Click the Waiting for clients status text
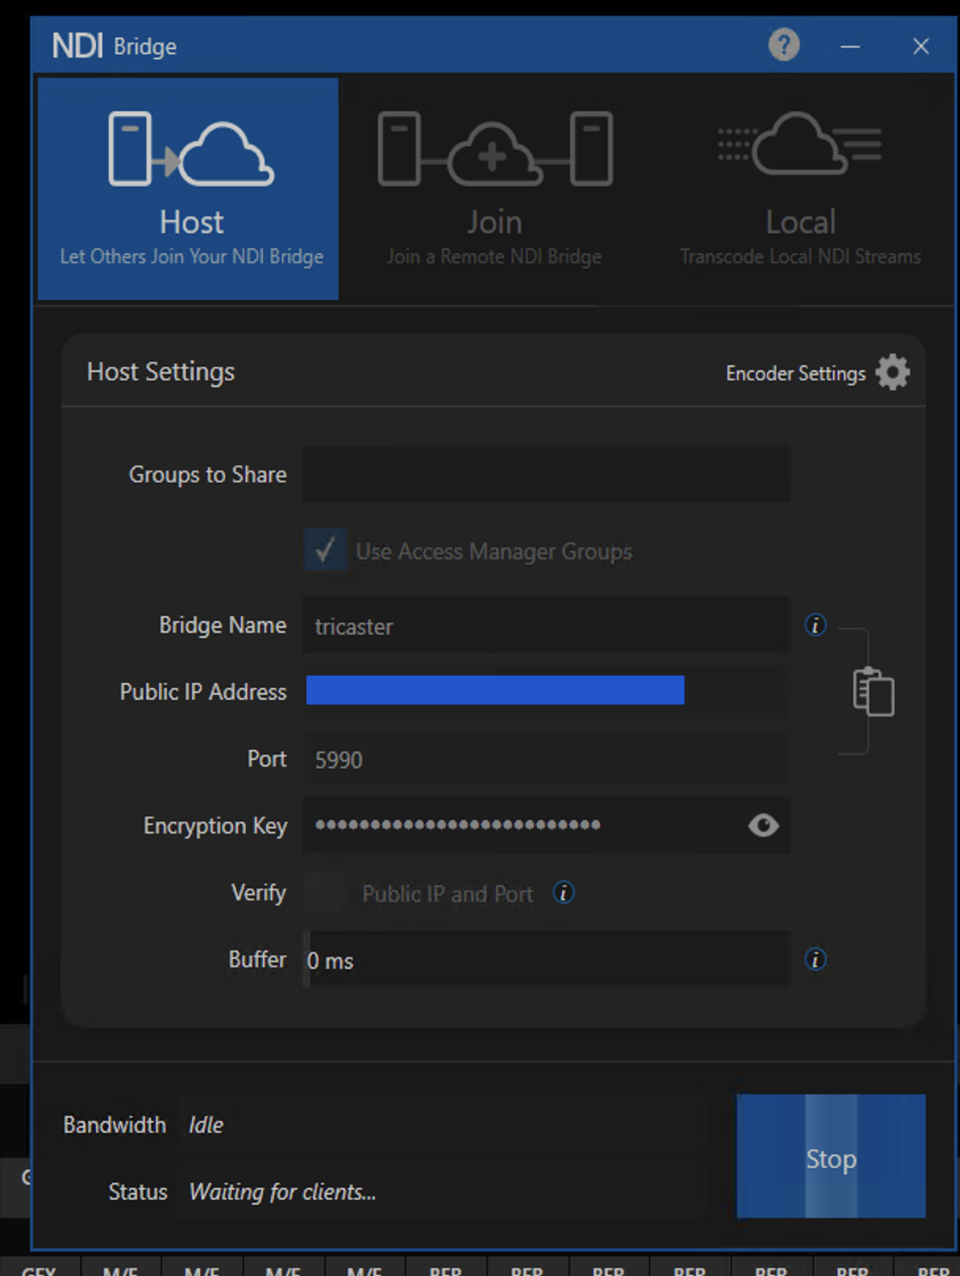 click(x=282, y=1192)
